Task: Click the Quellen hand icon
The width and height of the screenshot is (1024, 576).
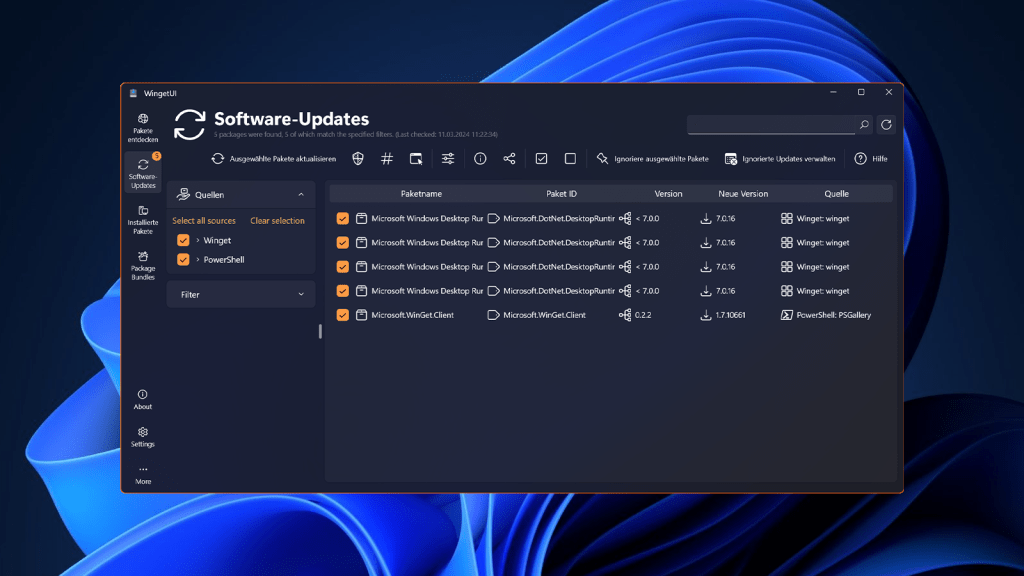Action: click(183, 195)
